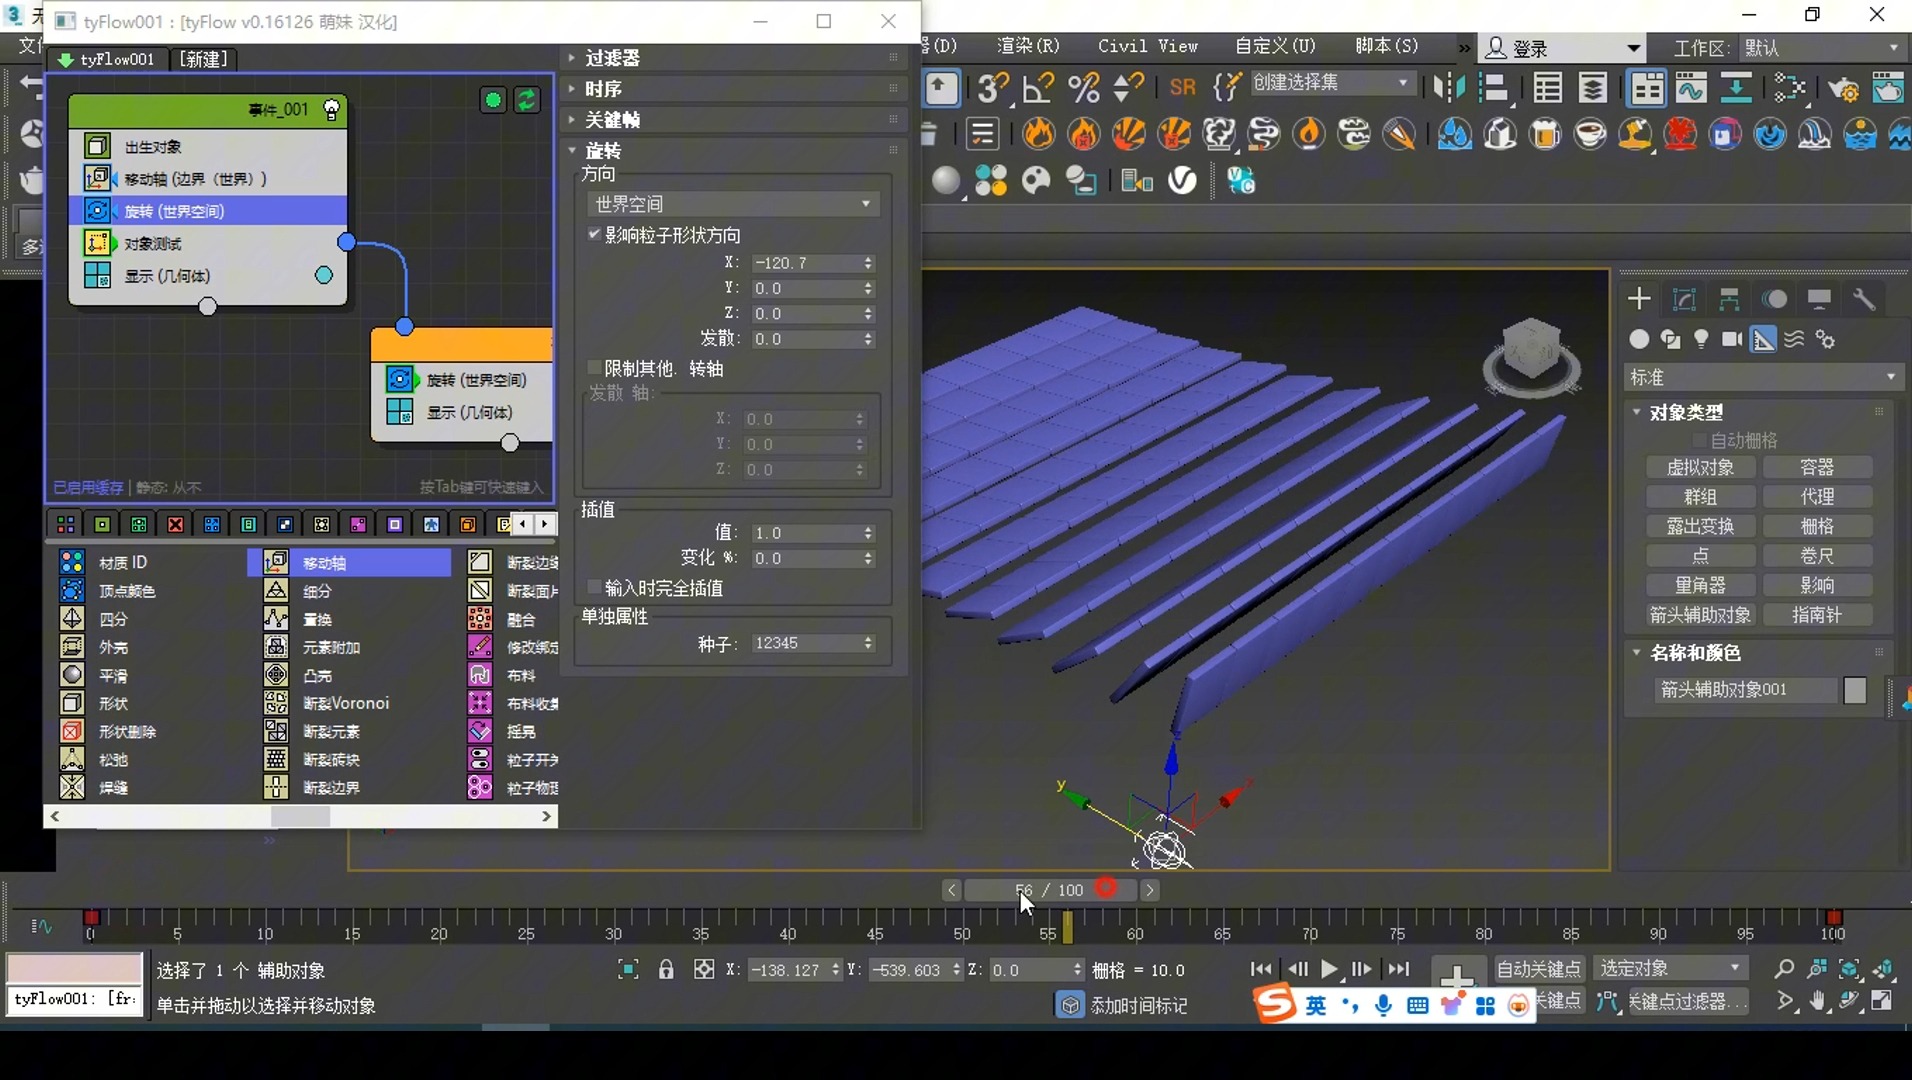Click the 顶点颜色 operator icon
1912x1080 pixels.
[71, 590]
